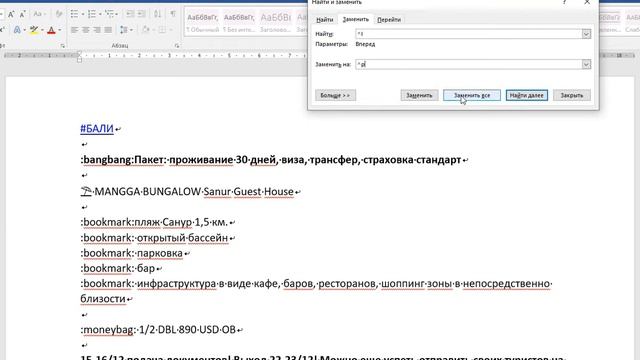Open the numbered list dropdown arrow
This screenshot has height=360, width=640.
pyautogui.click(x=100, y=14)
